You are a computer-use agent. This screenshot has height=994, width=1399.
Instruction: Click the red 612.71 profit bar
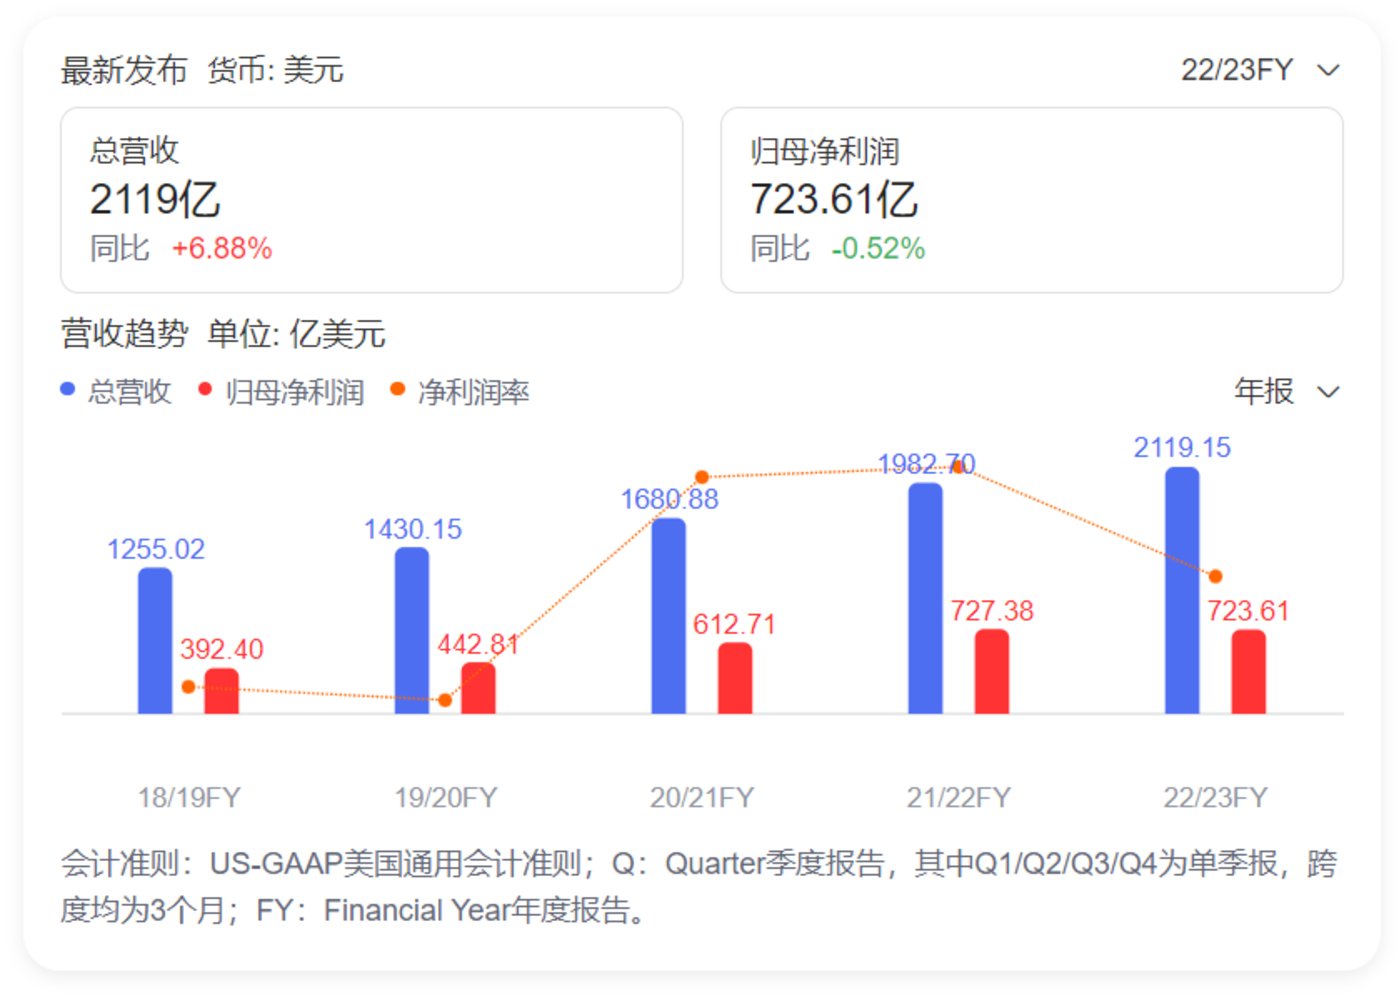tap(735, 677)
